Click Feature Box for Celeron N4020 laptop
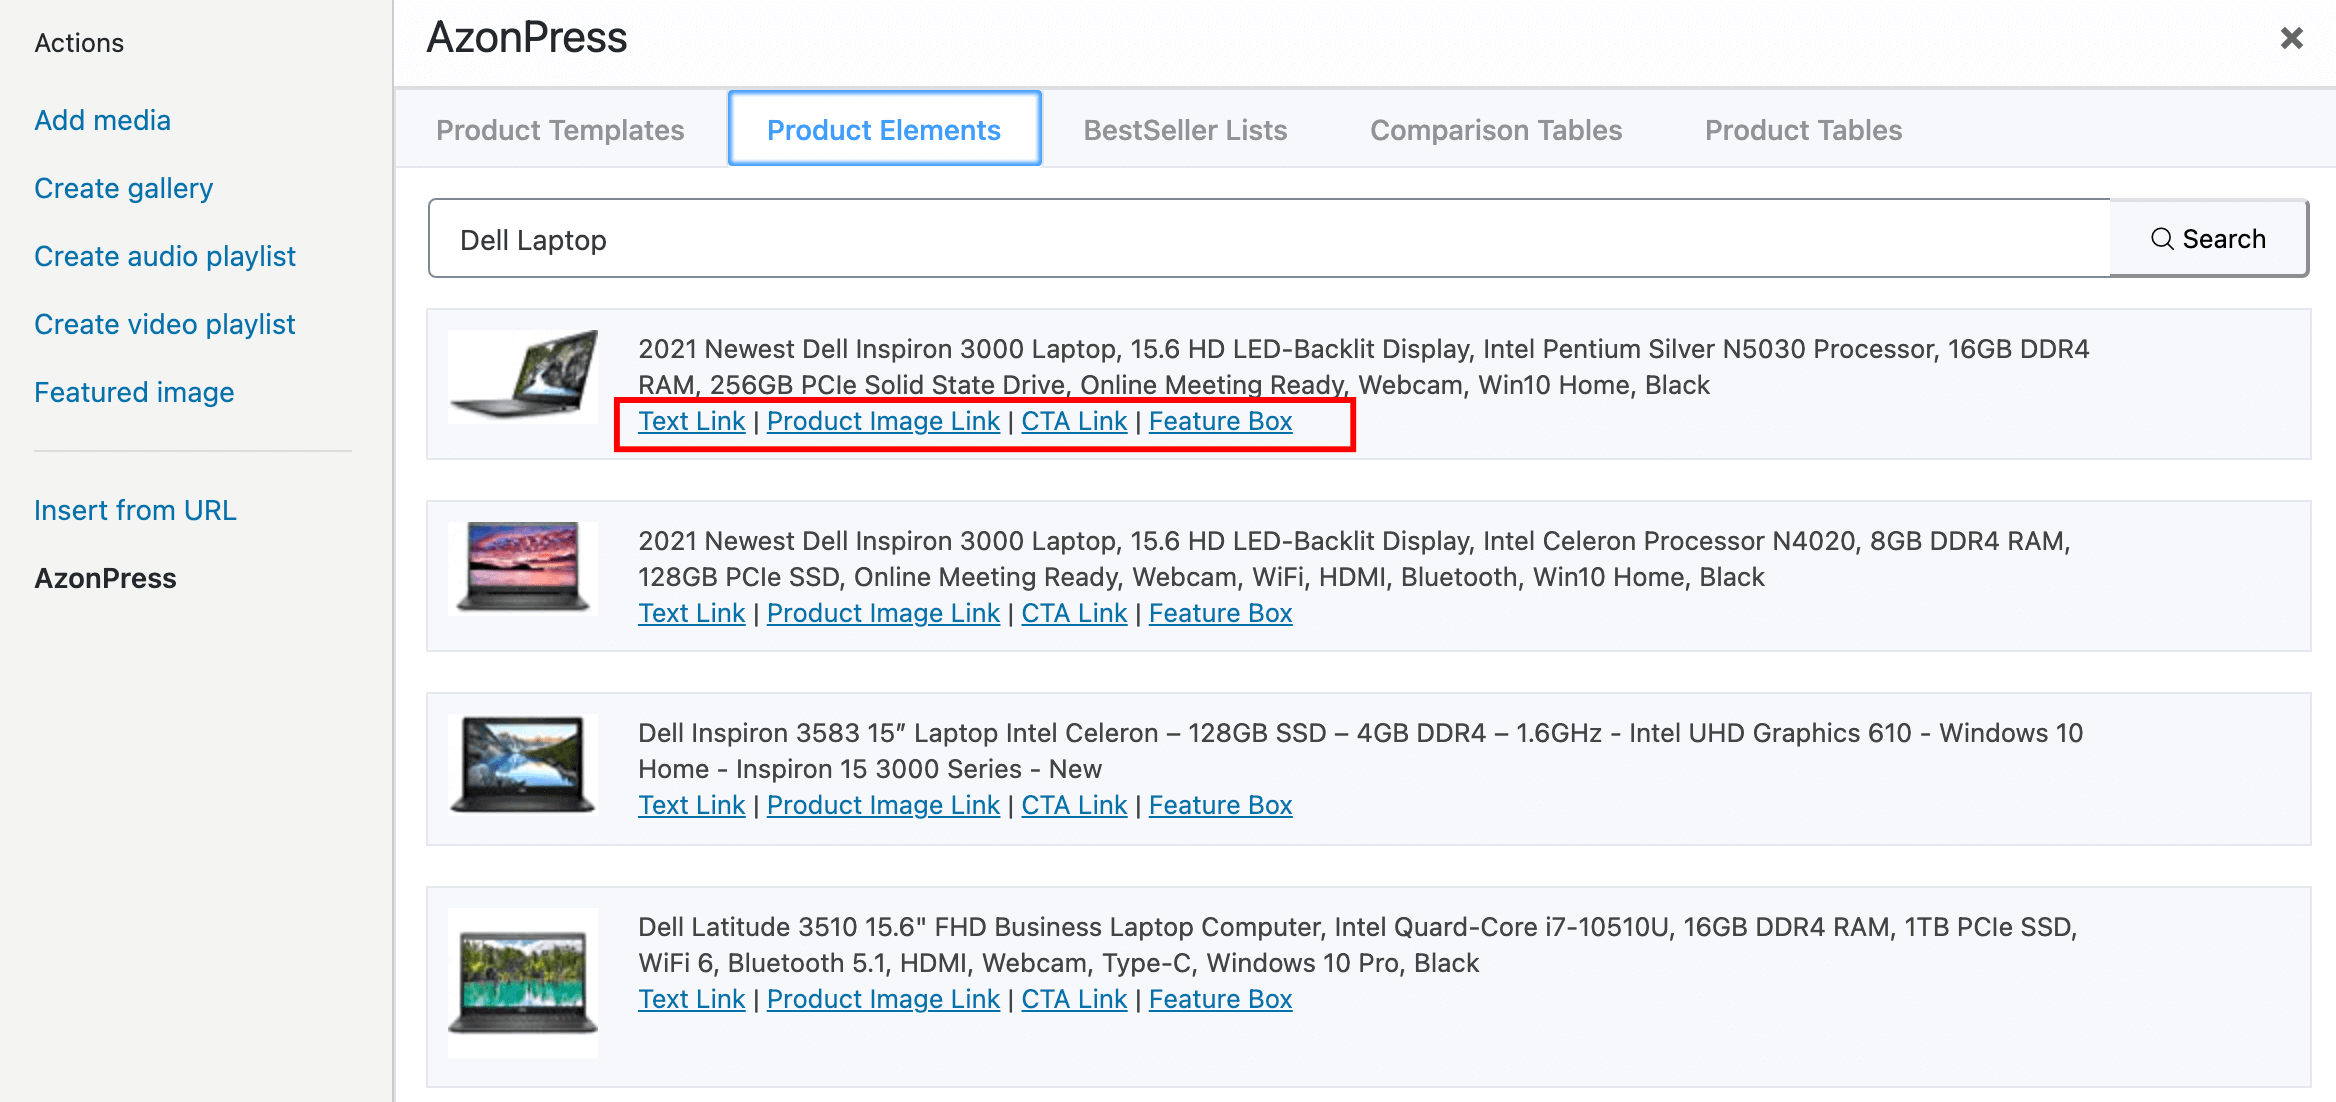The image size is (2336, 1102). click(1220, 613)
